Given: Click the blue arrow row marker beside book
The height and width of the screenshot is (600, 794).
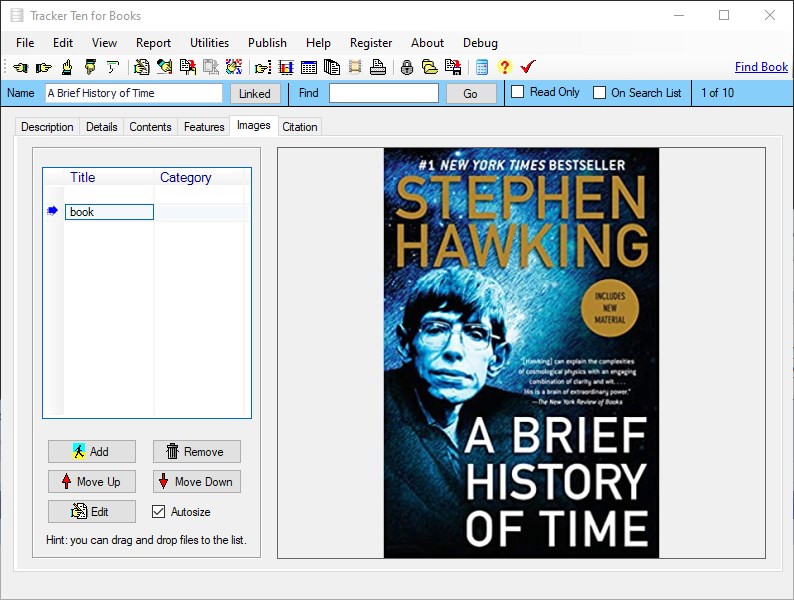Looking at the screenshot, I should coord(52,211).
